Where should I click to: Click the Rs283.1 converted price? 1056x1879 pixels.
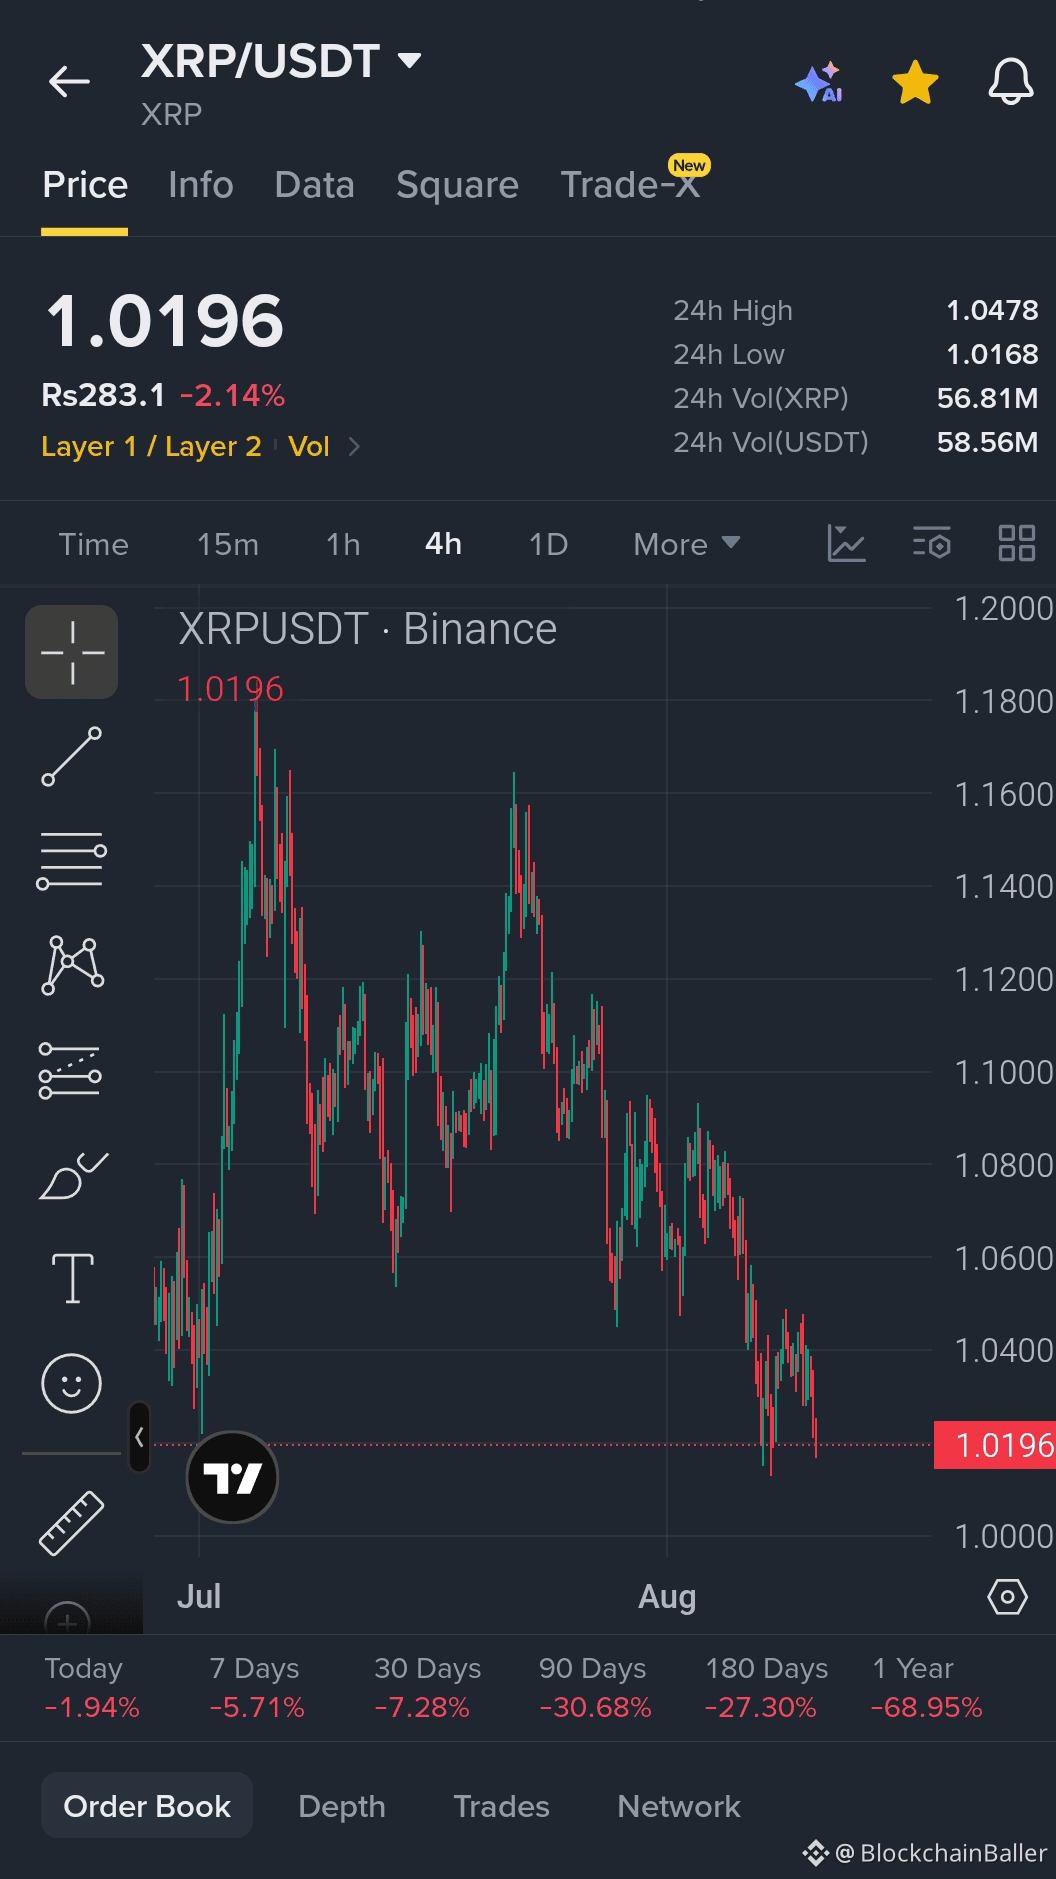(103, 396)
